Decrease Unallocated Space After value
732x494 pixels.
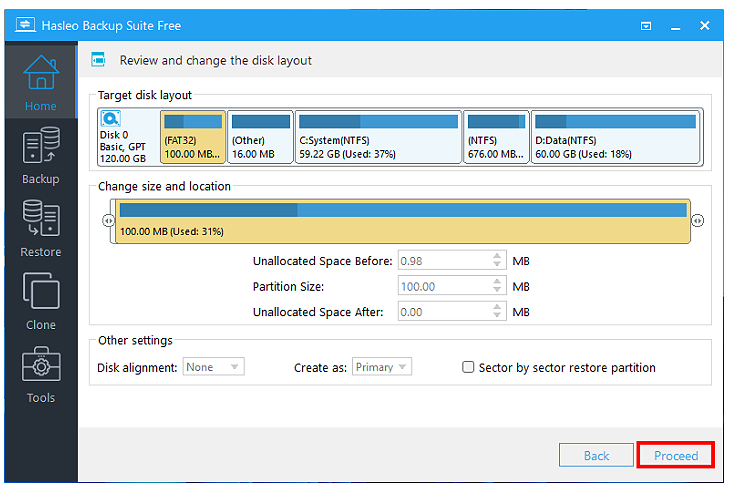point(497,316)
